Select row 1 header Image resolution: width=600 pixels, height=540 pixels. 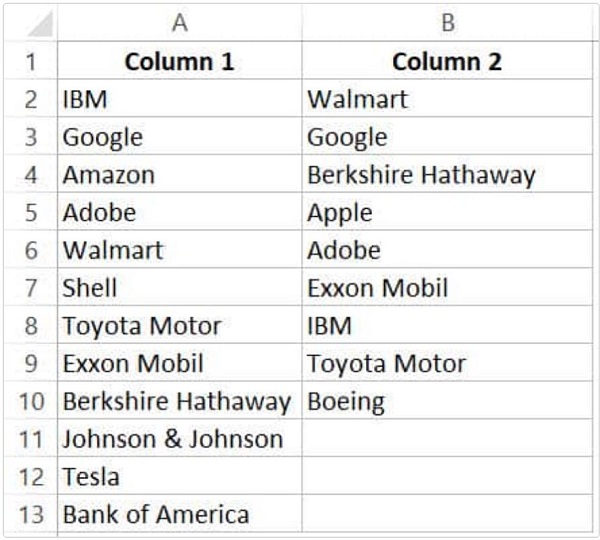pyautogui.click(x=31, y=60)
